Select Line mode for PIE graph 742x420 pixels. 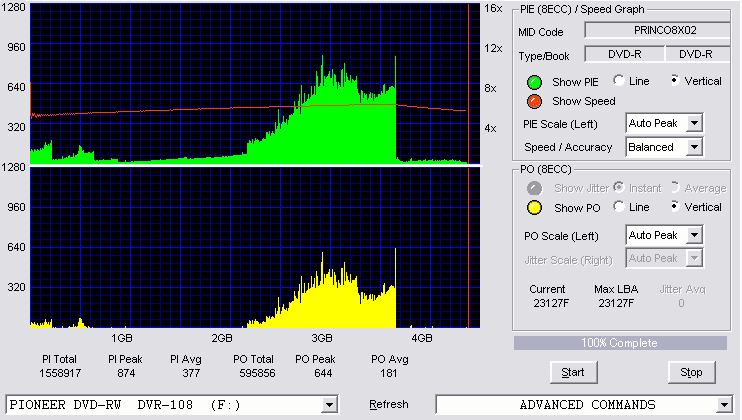coord(618,80)
